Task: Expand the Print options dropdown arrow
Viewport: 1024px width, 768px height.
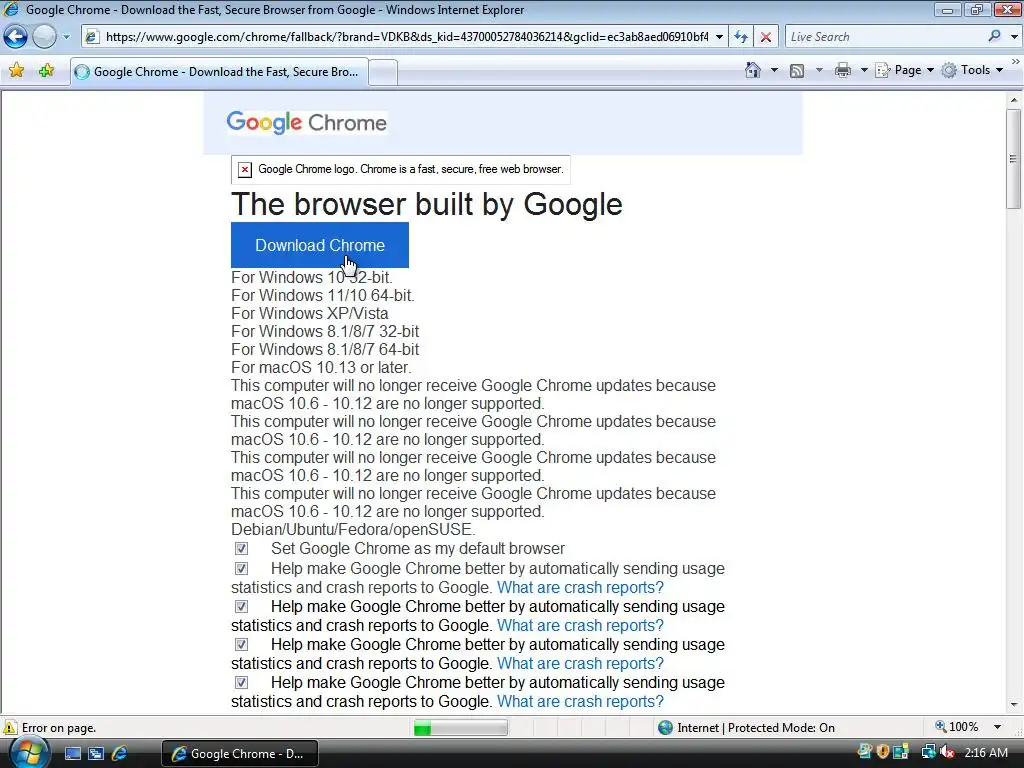Action: tap(863, 70)
